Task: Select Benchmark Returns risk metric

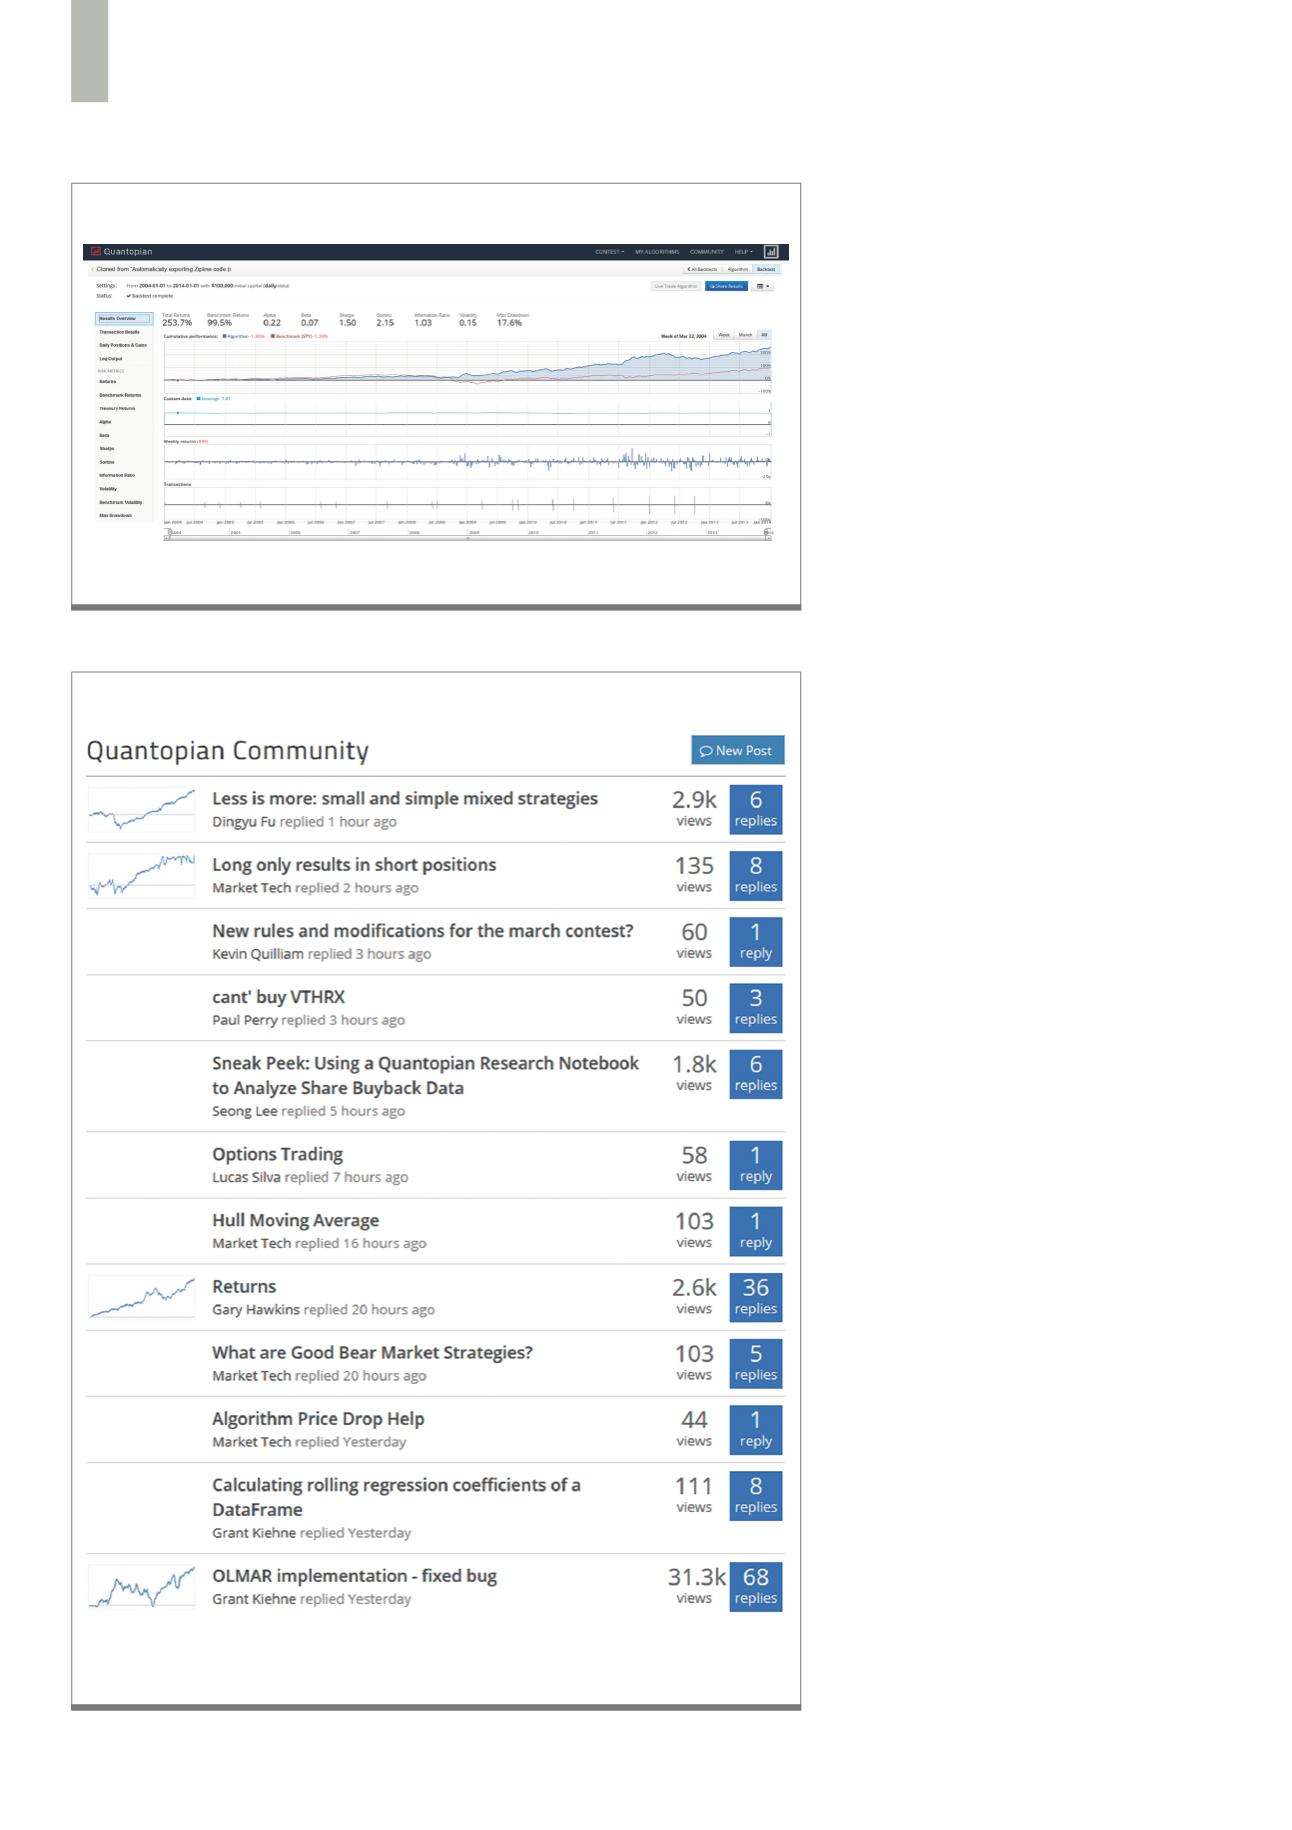Action: pos(120,395)
